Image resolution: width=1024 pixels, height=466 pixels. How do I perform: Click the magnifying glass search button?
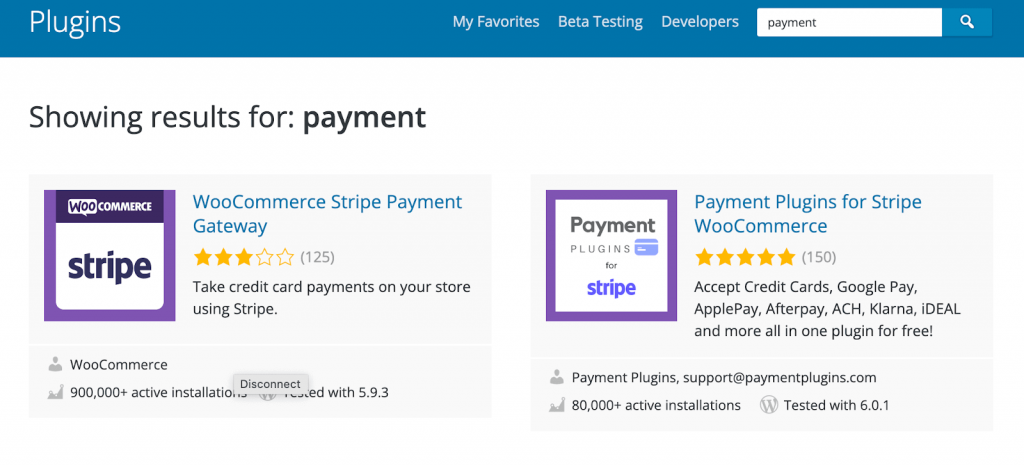tap(966, 22)
